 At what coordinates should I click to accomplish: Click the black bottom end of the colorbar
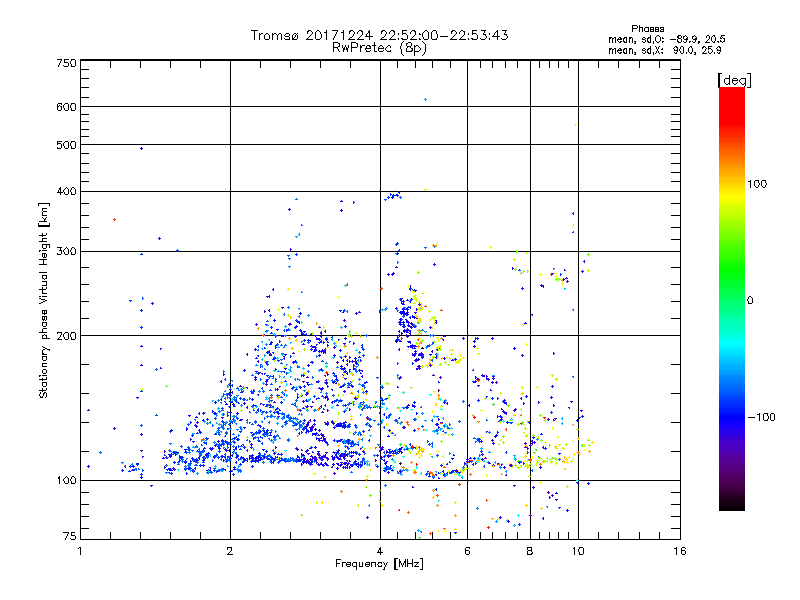tap(732, 505)
